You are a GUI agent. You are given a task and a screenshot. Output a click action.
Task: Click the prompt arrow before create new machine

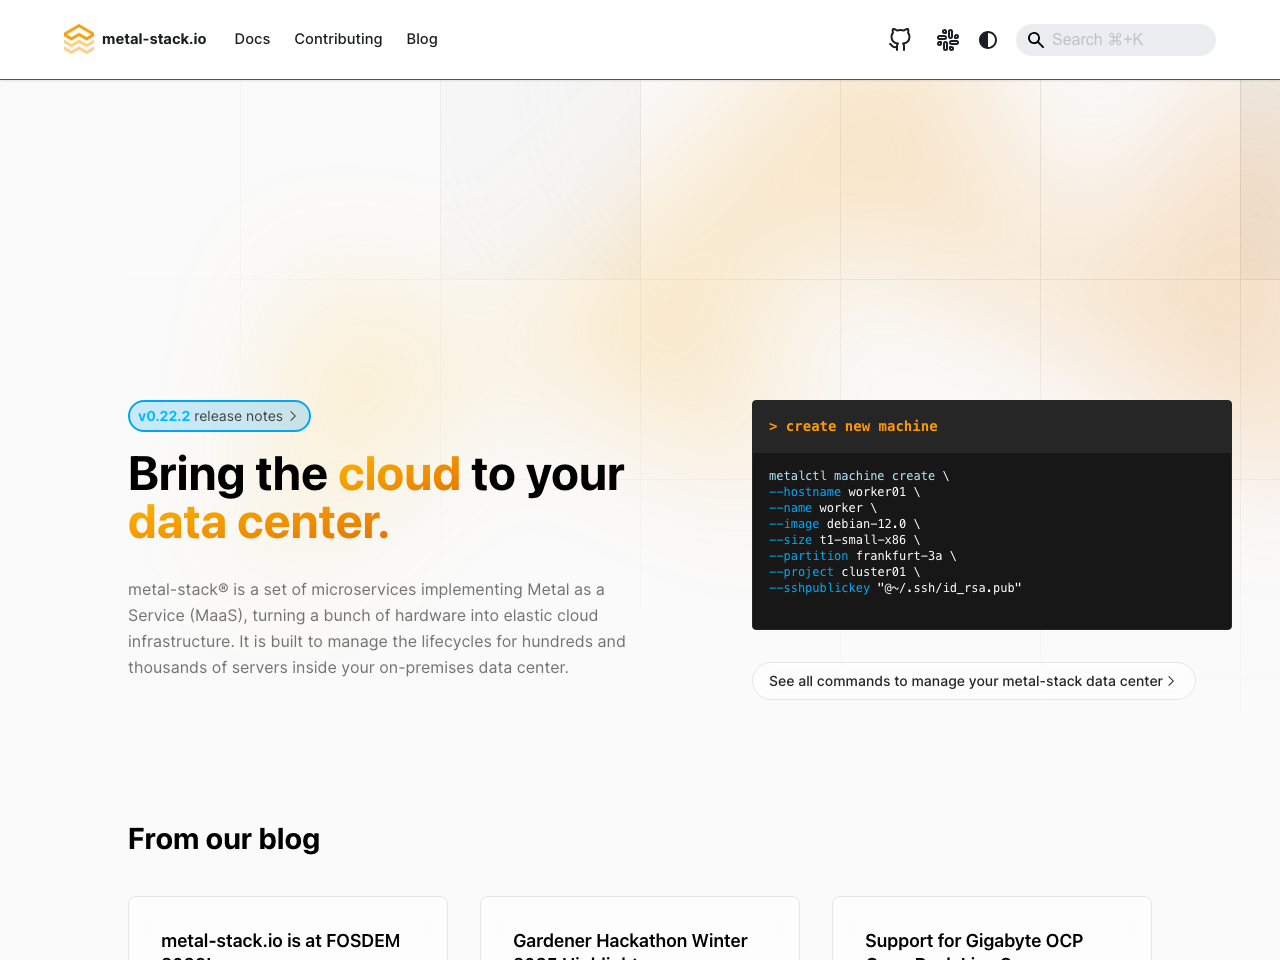point(773,426)
